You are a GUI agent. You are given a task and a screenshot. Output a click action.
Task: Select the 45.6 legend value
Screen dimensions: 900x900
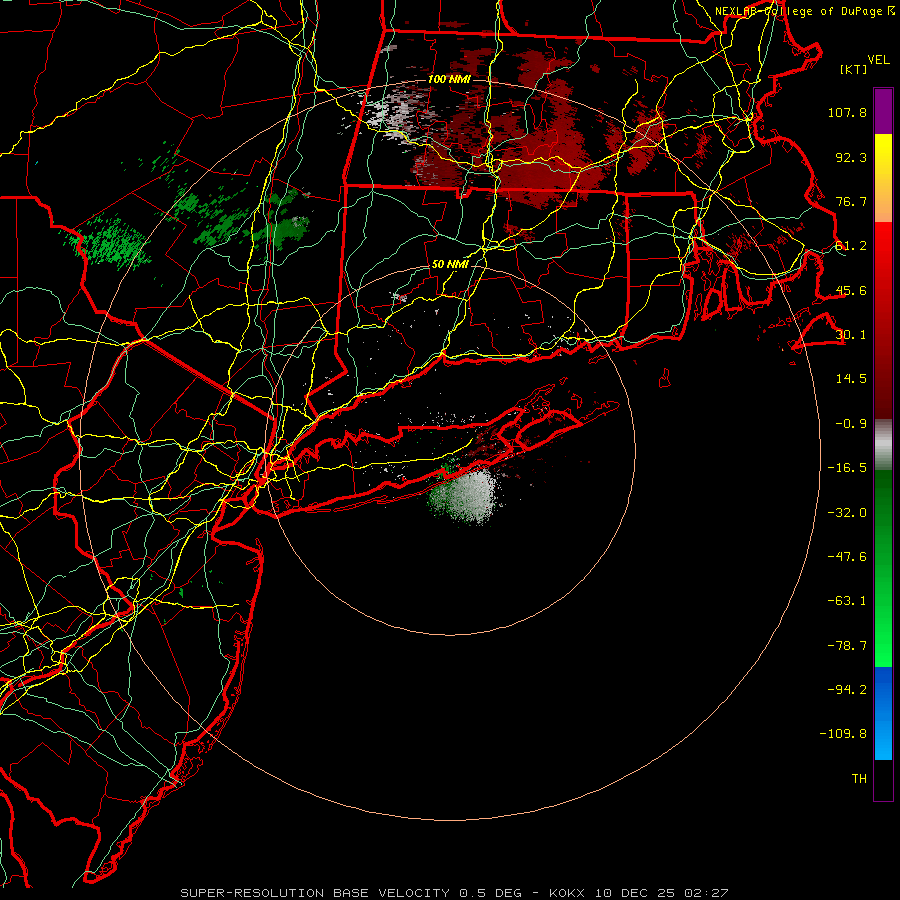click(x=851, y=290)
